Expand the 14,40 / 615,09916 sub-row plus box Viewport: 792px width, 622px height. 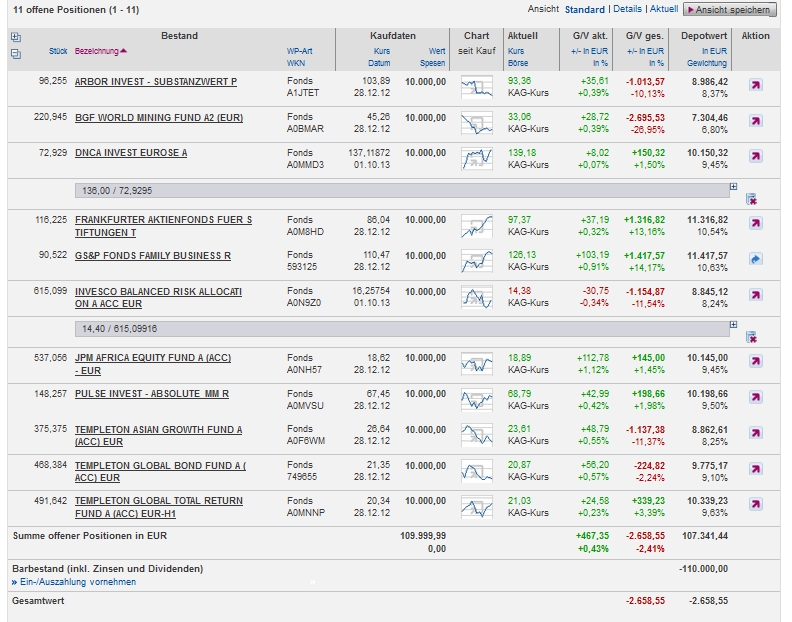click(733, 324)
